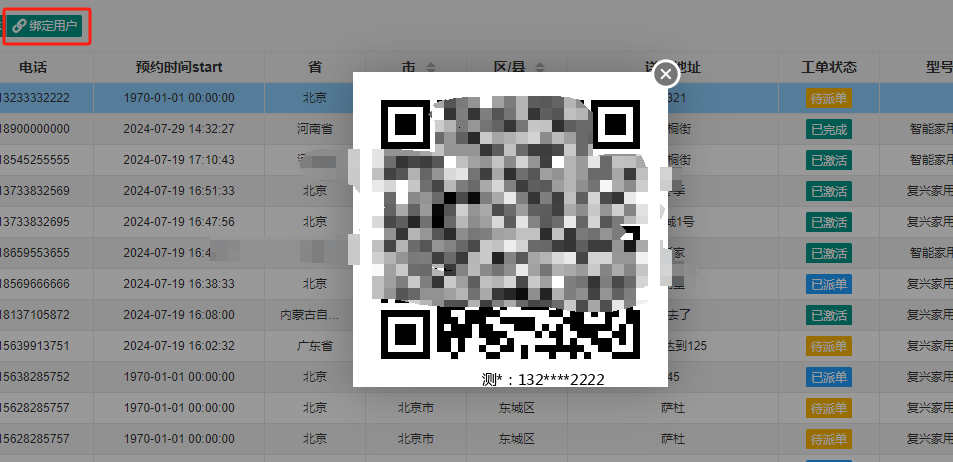
Task: Click the 预约时间start column header
Action: 179,67
